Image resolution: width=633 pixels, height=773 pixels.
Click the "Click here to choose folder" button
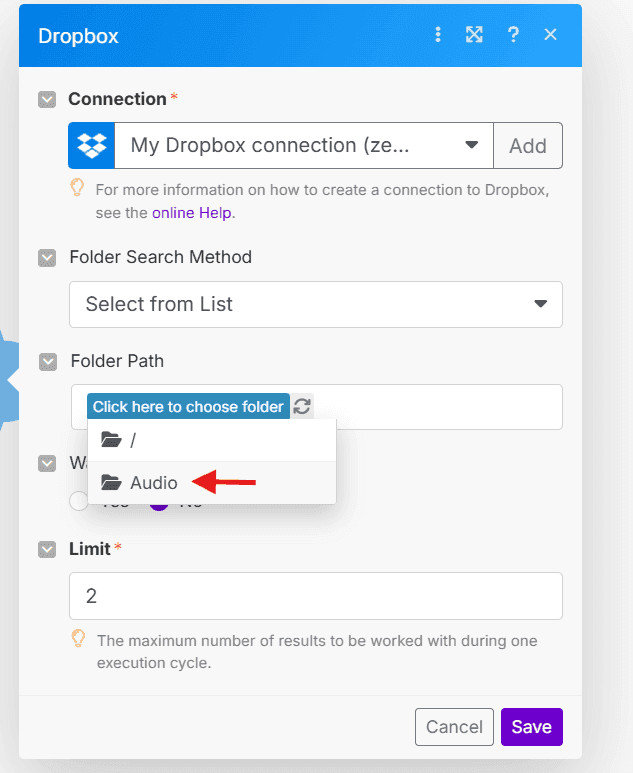pos(188,407)
